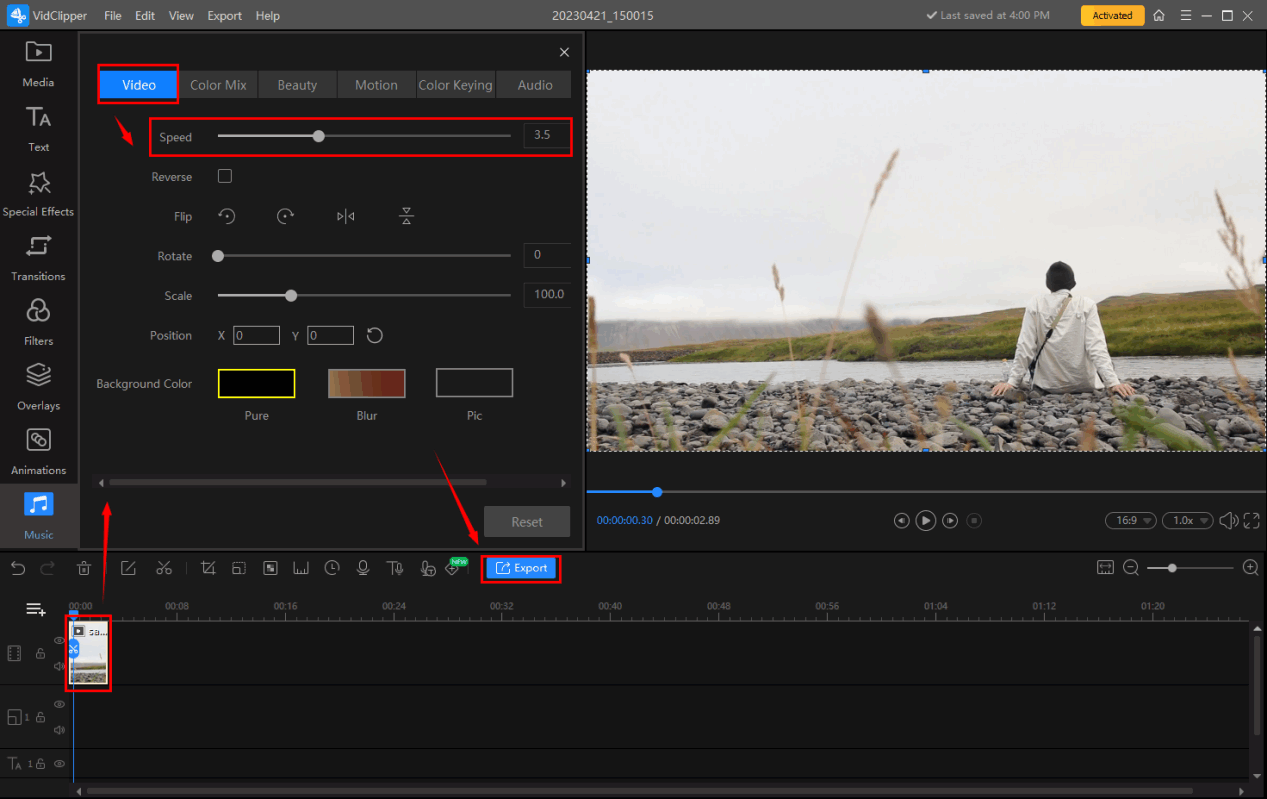This screenshot has width=1267, height=799.
Task: Expand the 1.0x playback speed dropdown
Action: tap(1189, 520)
